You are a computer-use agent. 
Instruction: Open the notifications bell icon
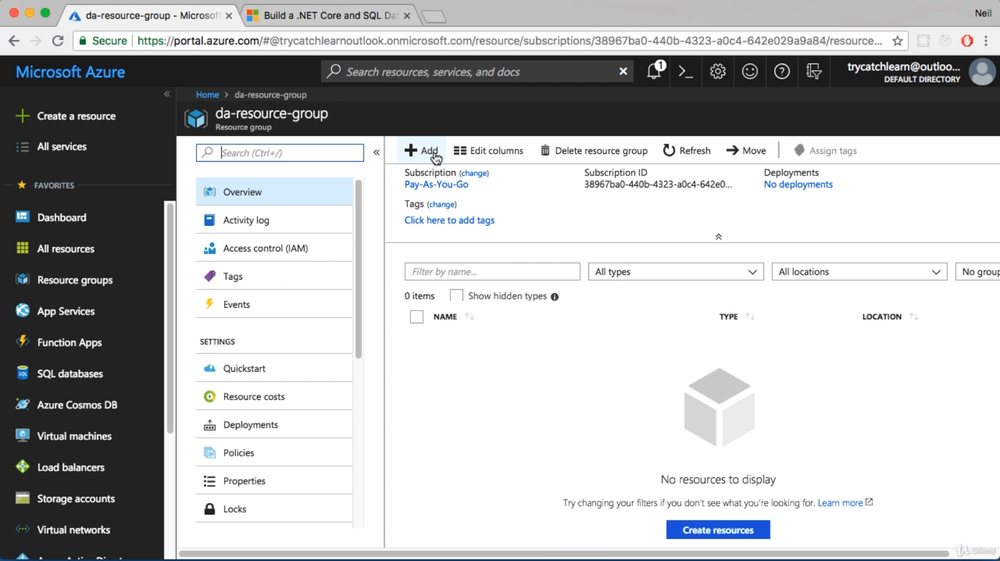click(654, 71)
